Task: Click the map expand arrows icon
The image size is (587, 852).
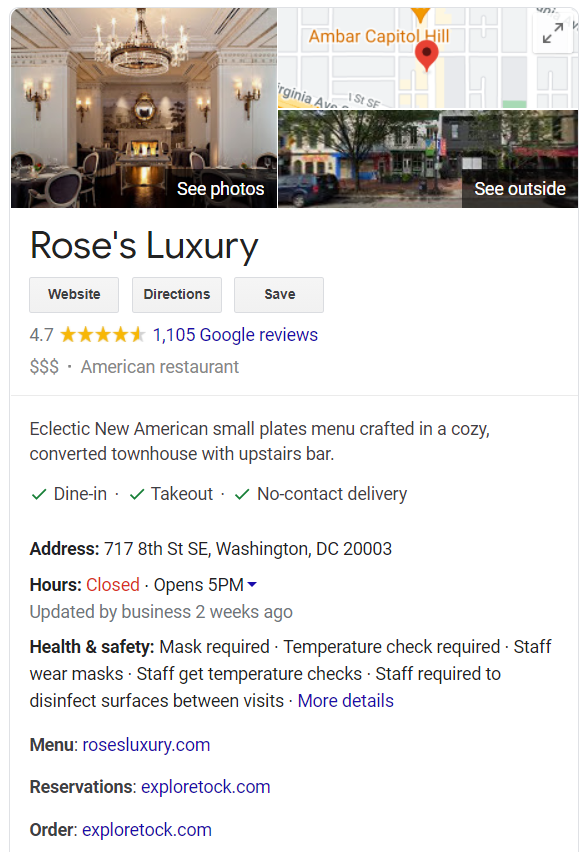Action: point(553,33)
